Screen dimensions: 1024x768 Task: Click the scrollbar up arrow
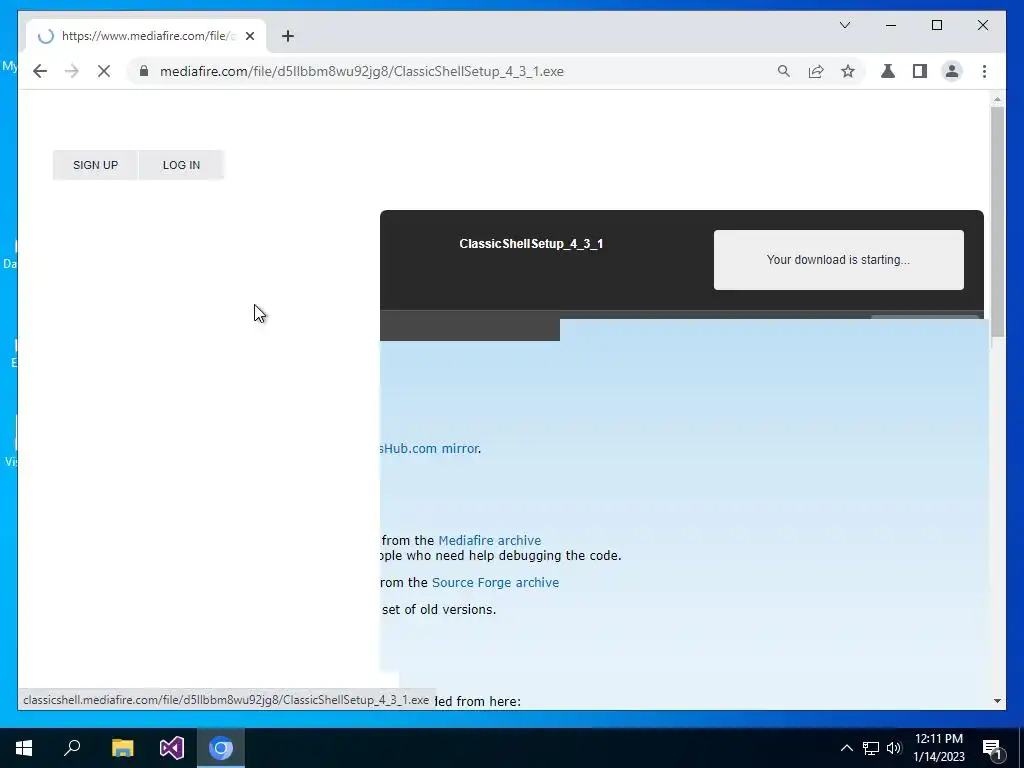point(997,99)
